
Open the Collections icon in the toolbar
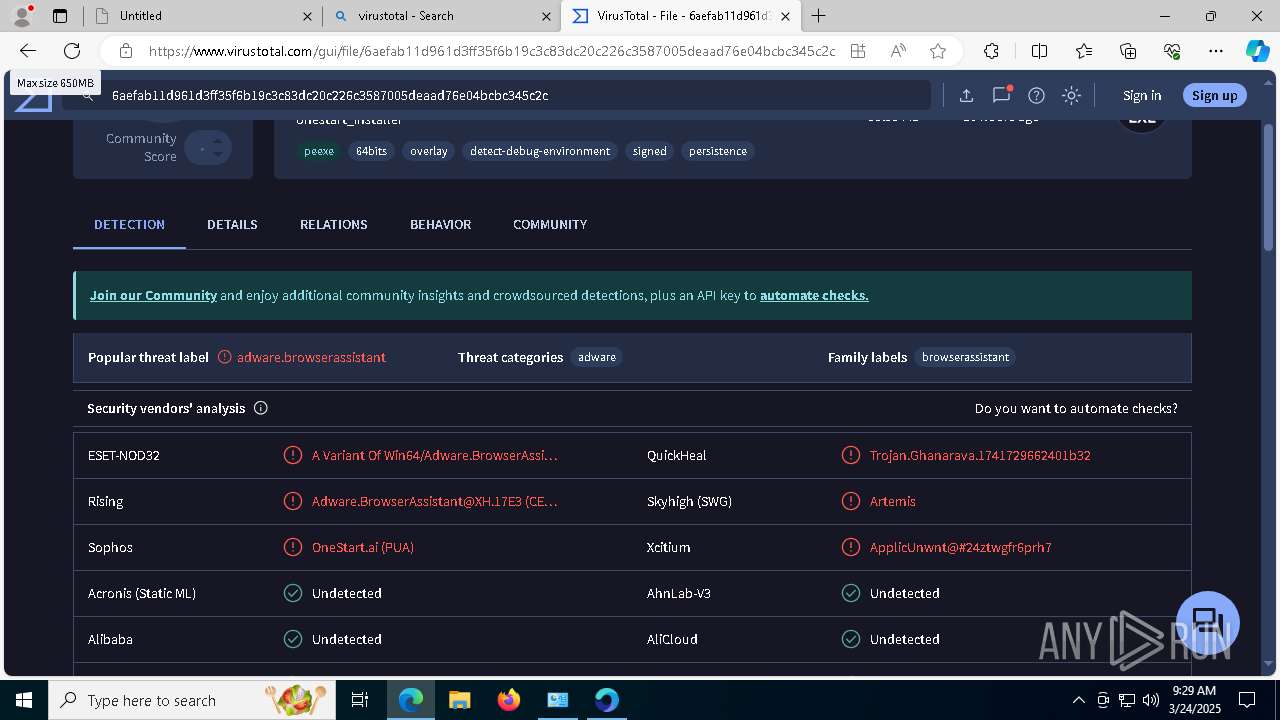(x=1128, y=51)
